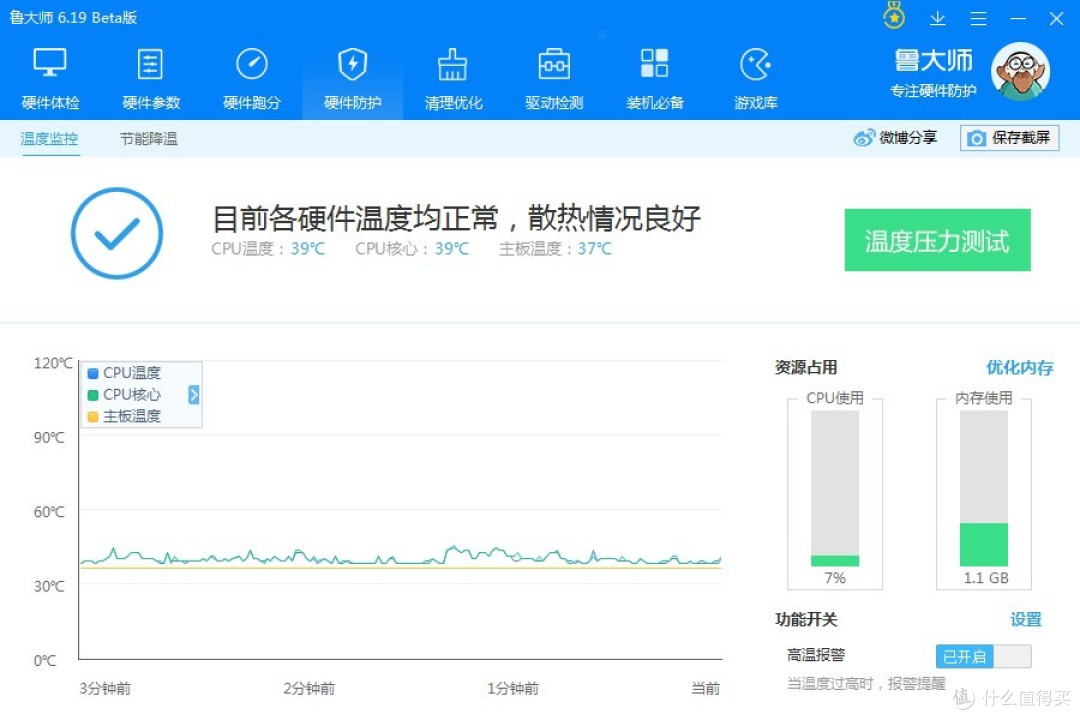Click the medal badge icon in title bar
This screenshot has height=720, width=1080.
[894, 17]
